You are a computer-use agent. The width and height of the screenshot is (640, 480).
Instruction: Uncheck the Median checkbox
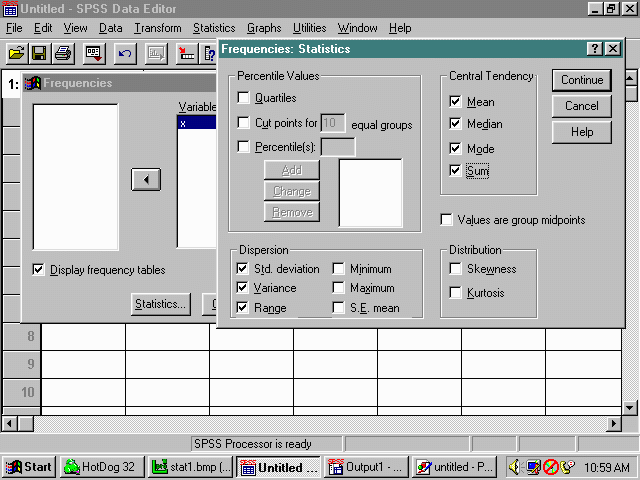pyautogui.click(x=455, y=123)
